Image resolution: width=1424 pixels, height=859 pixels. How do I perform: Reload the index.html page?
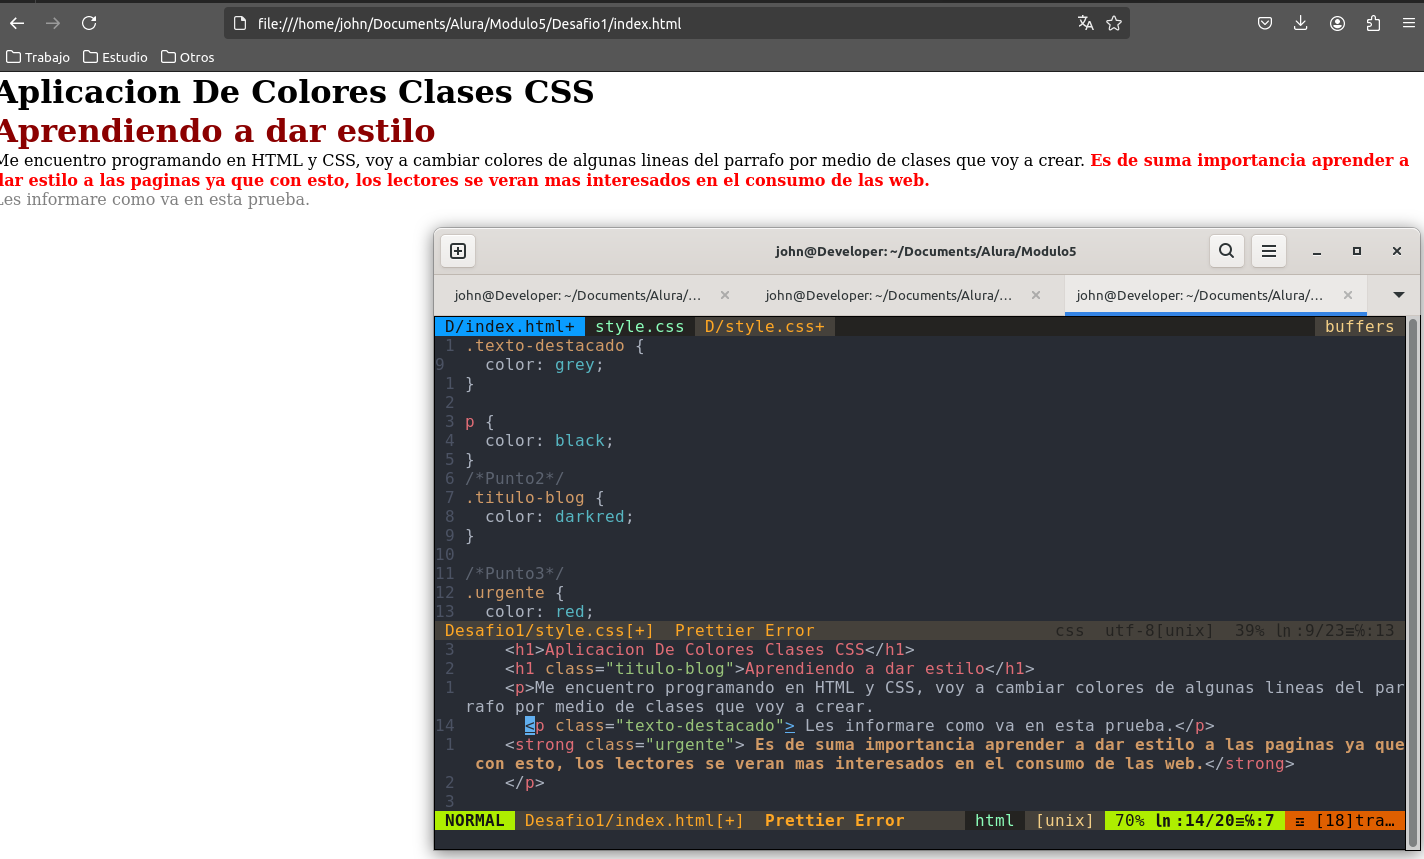89,23
